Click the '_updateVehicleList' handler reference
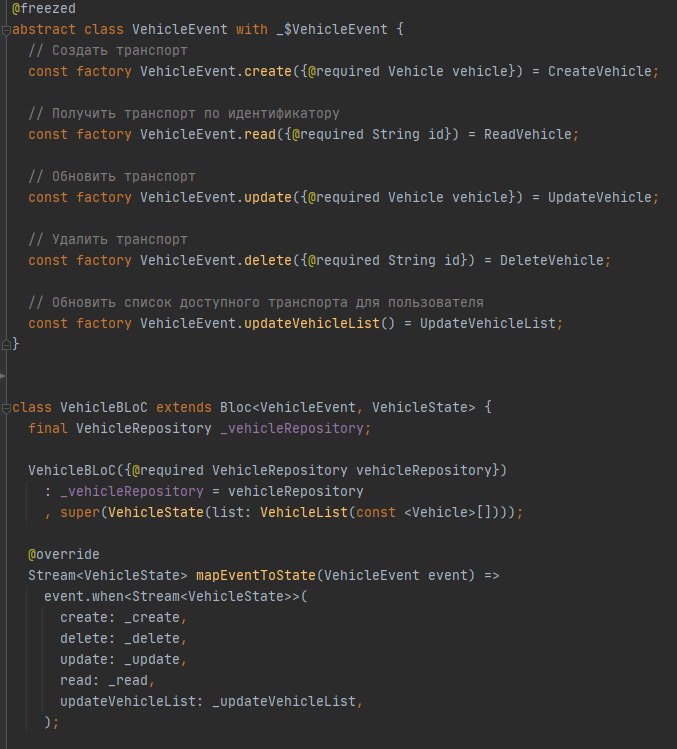 tap(284, 702)
